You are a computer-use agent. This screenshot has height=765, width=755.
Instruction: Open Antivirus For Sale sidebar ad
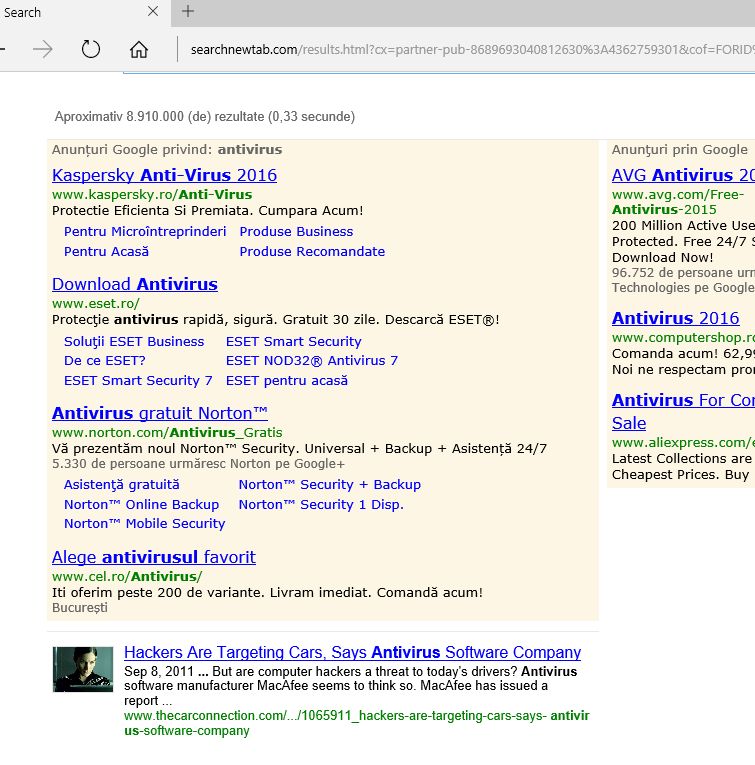[683, 411]
